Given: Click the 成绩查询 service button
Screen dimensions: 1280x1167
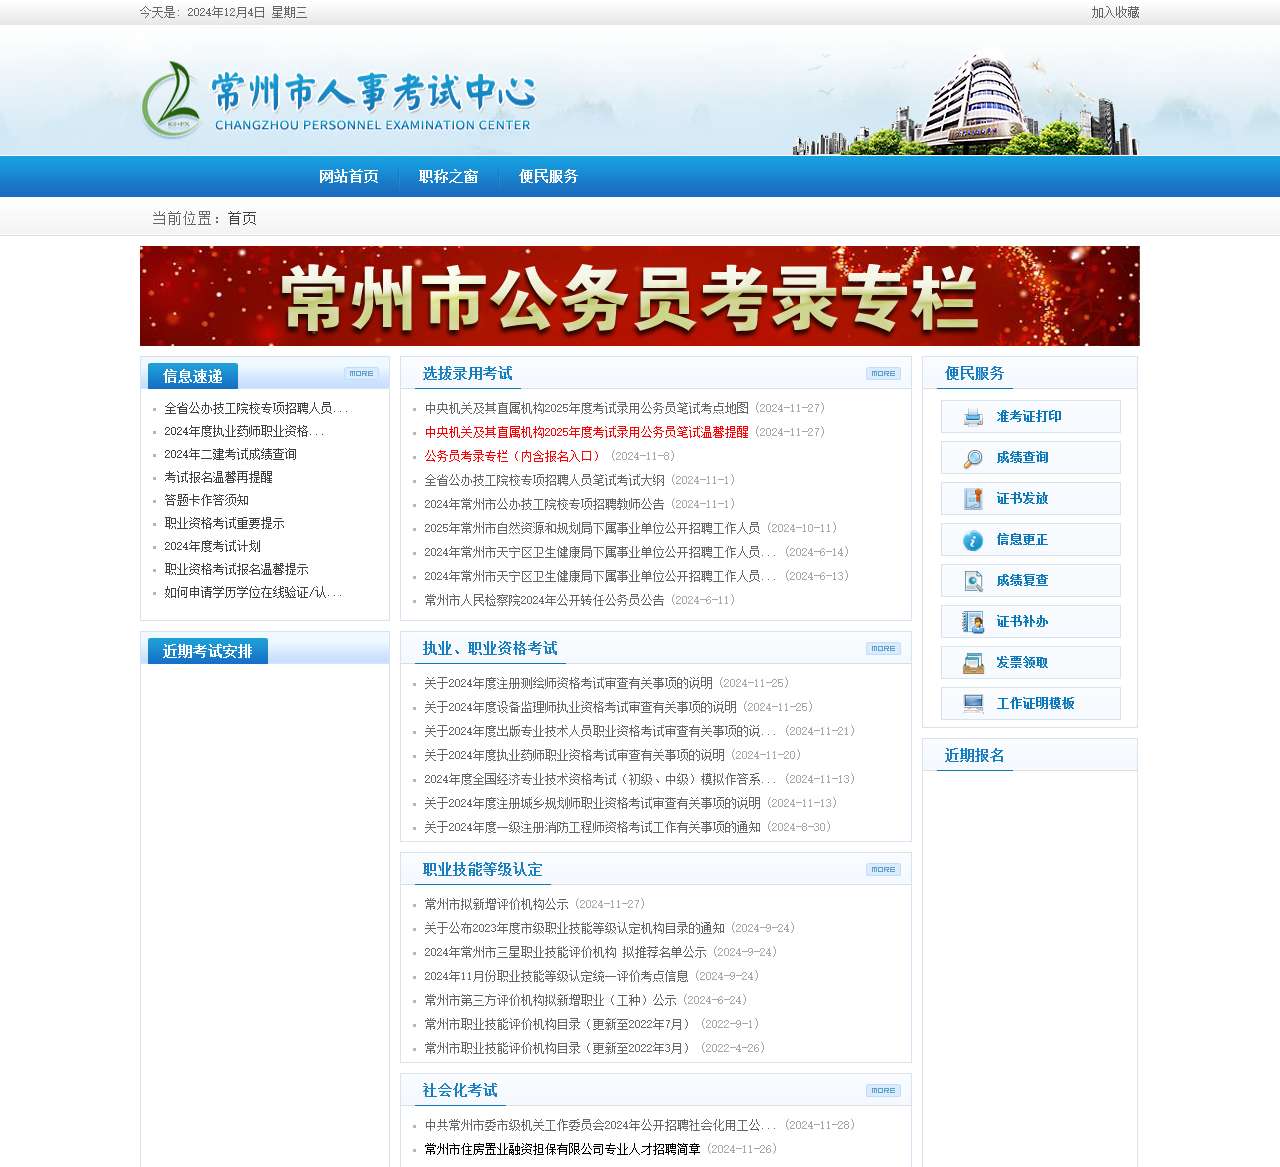Looking at the screenshot, I should (x=1031, y=458).
